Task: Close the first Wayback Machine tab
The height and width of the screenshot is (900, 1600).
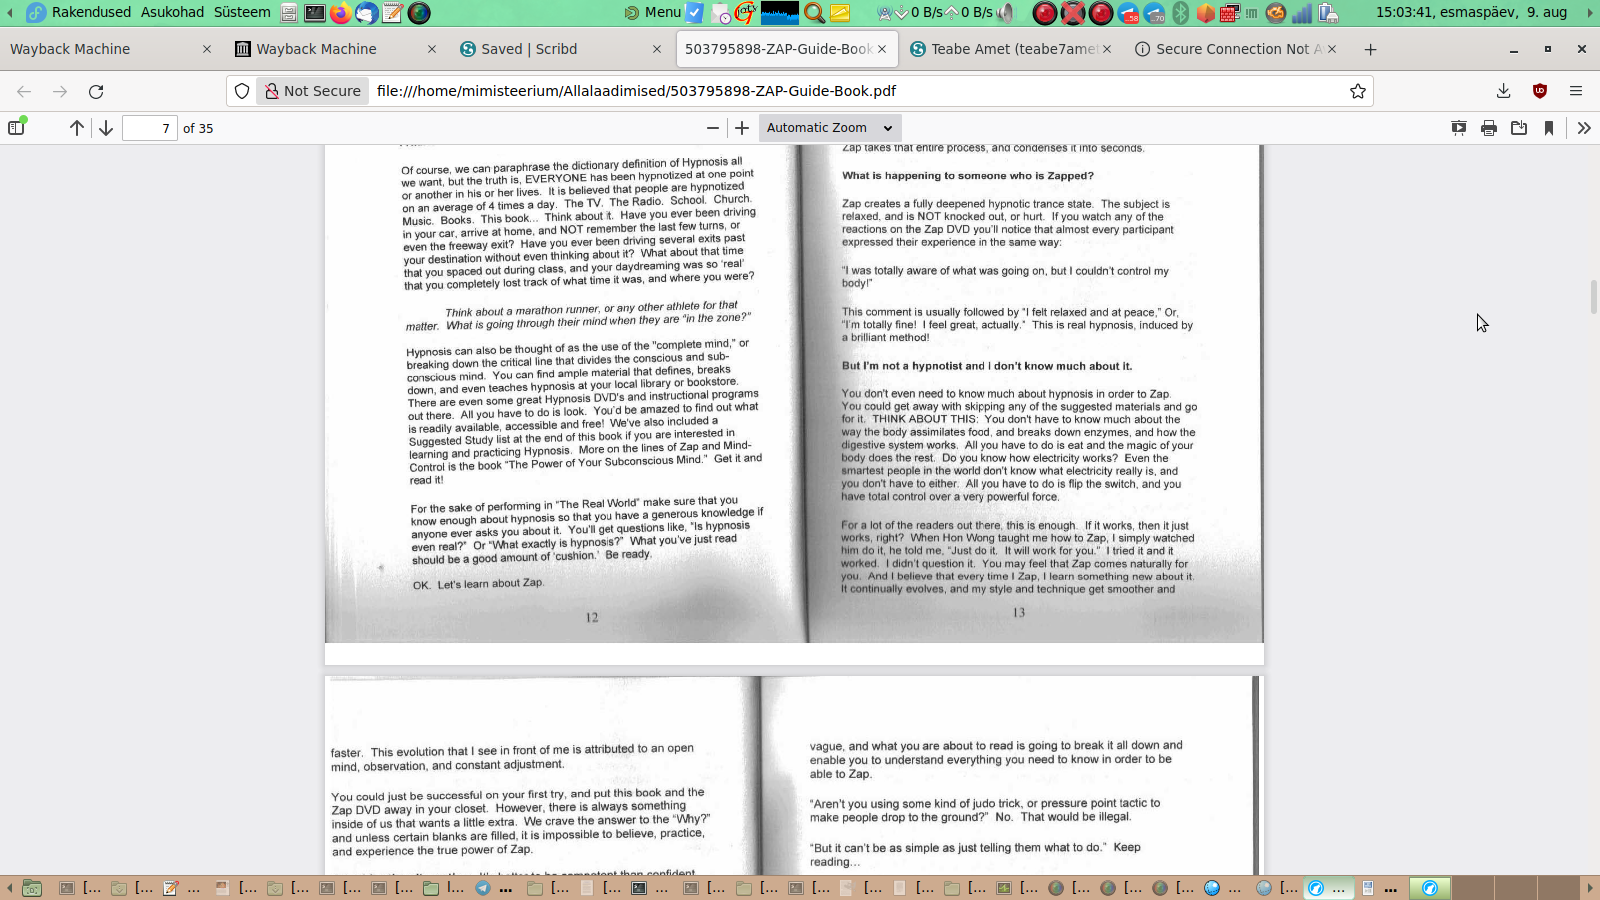Action: [207, 49]
